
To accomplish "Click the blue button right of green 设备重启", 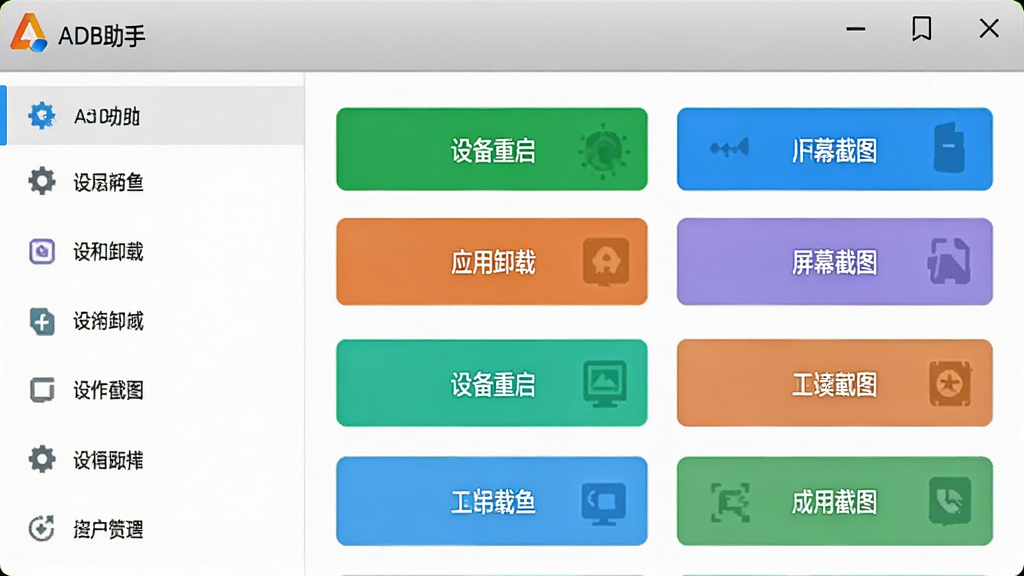I will (x=835, y=150).
